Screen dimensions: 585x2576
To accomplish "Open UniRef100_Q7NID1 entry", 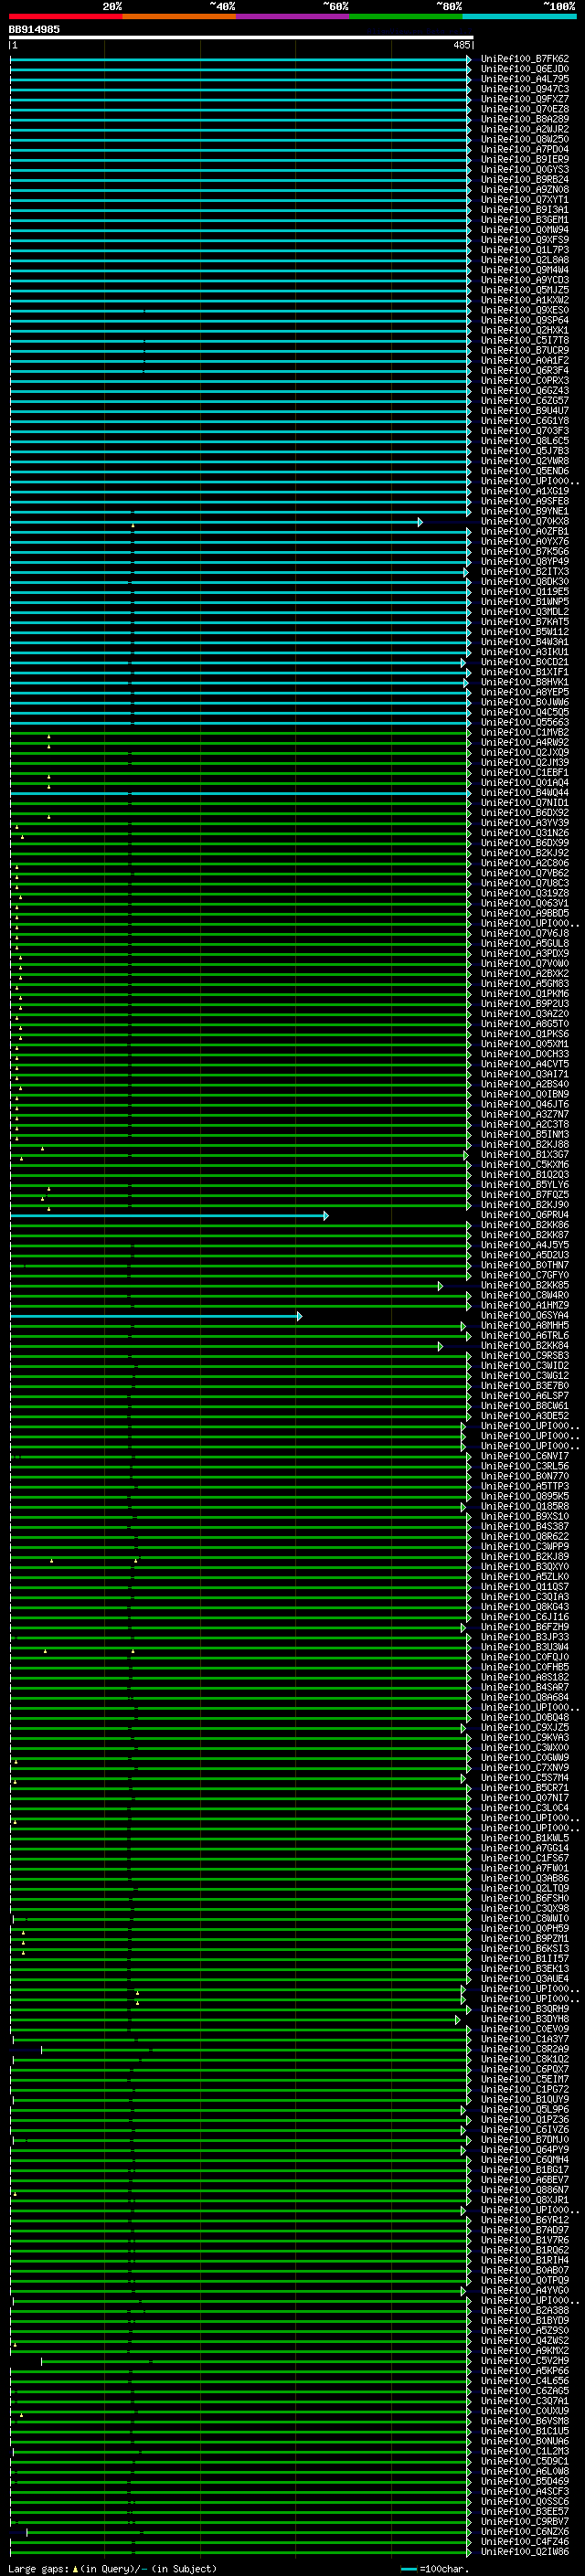I will pos(525,803).
